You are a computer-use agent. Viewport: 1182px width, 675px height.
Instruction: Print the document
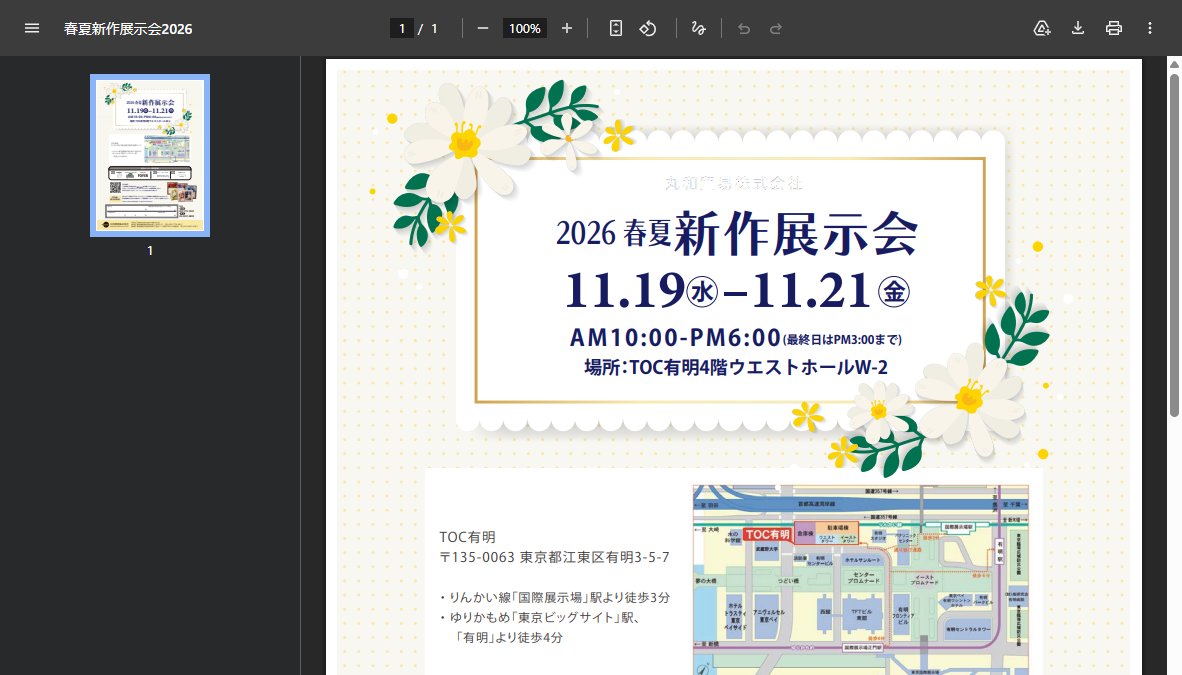(1113, 29)
